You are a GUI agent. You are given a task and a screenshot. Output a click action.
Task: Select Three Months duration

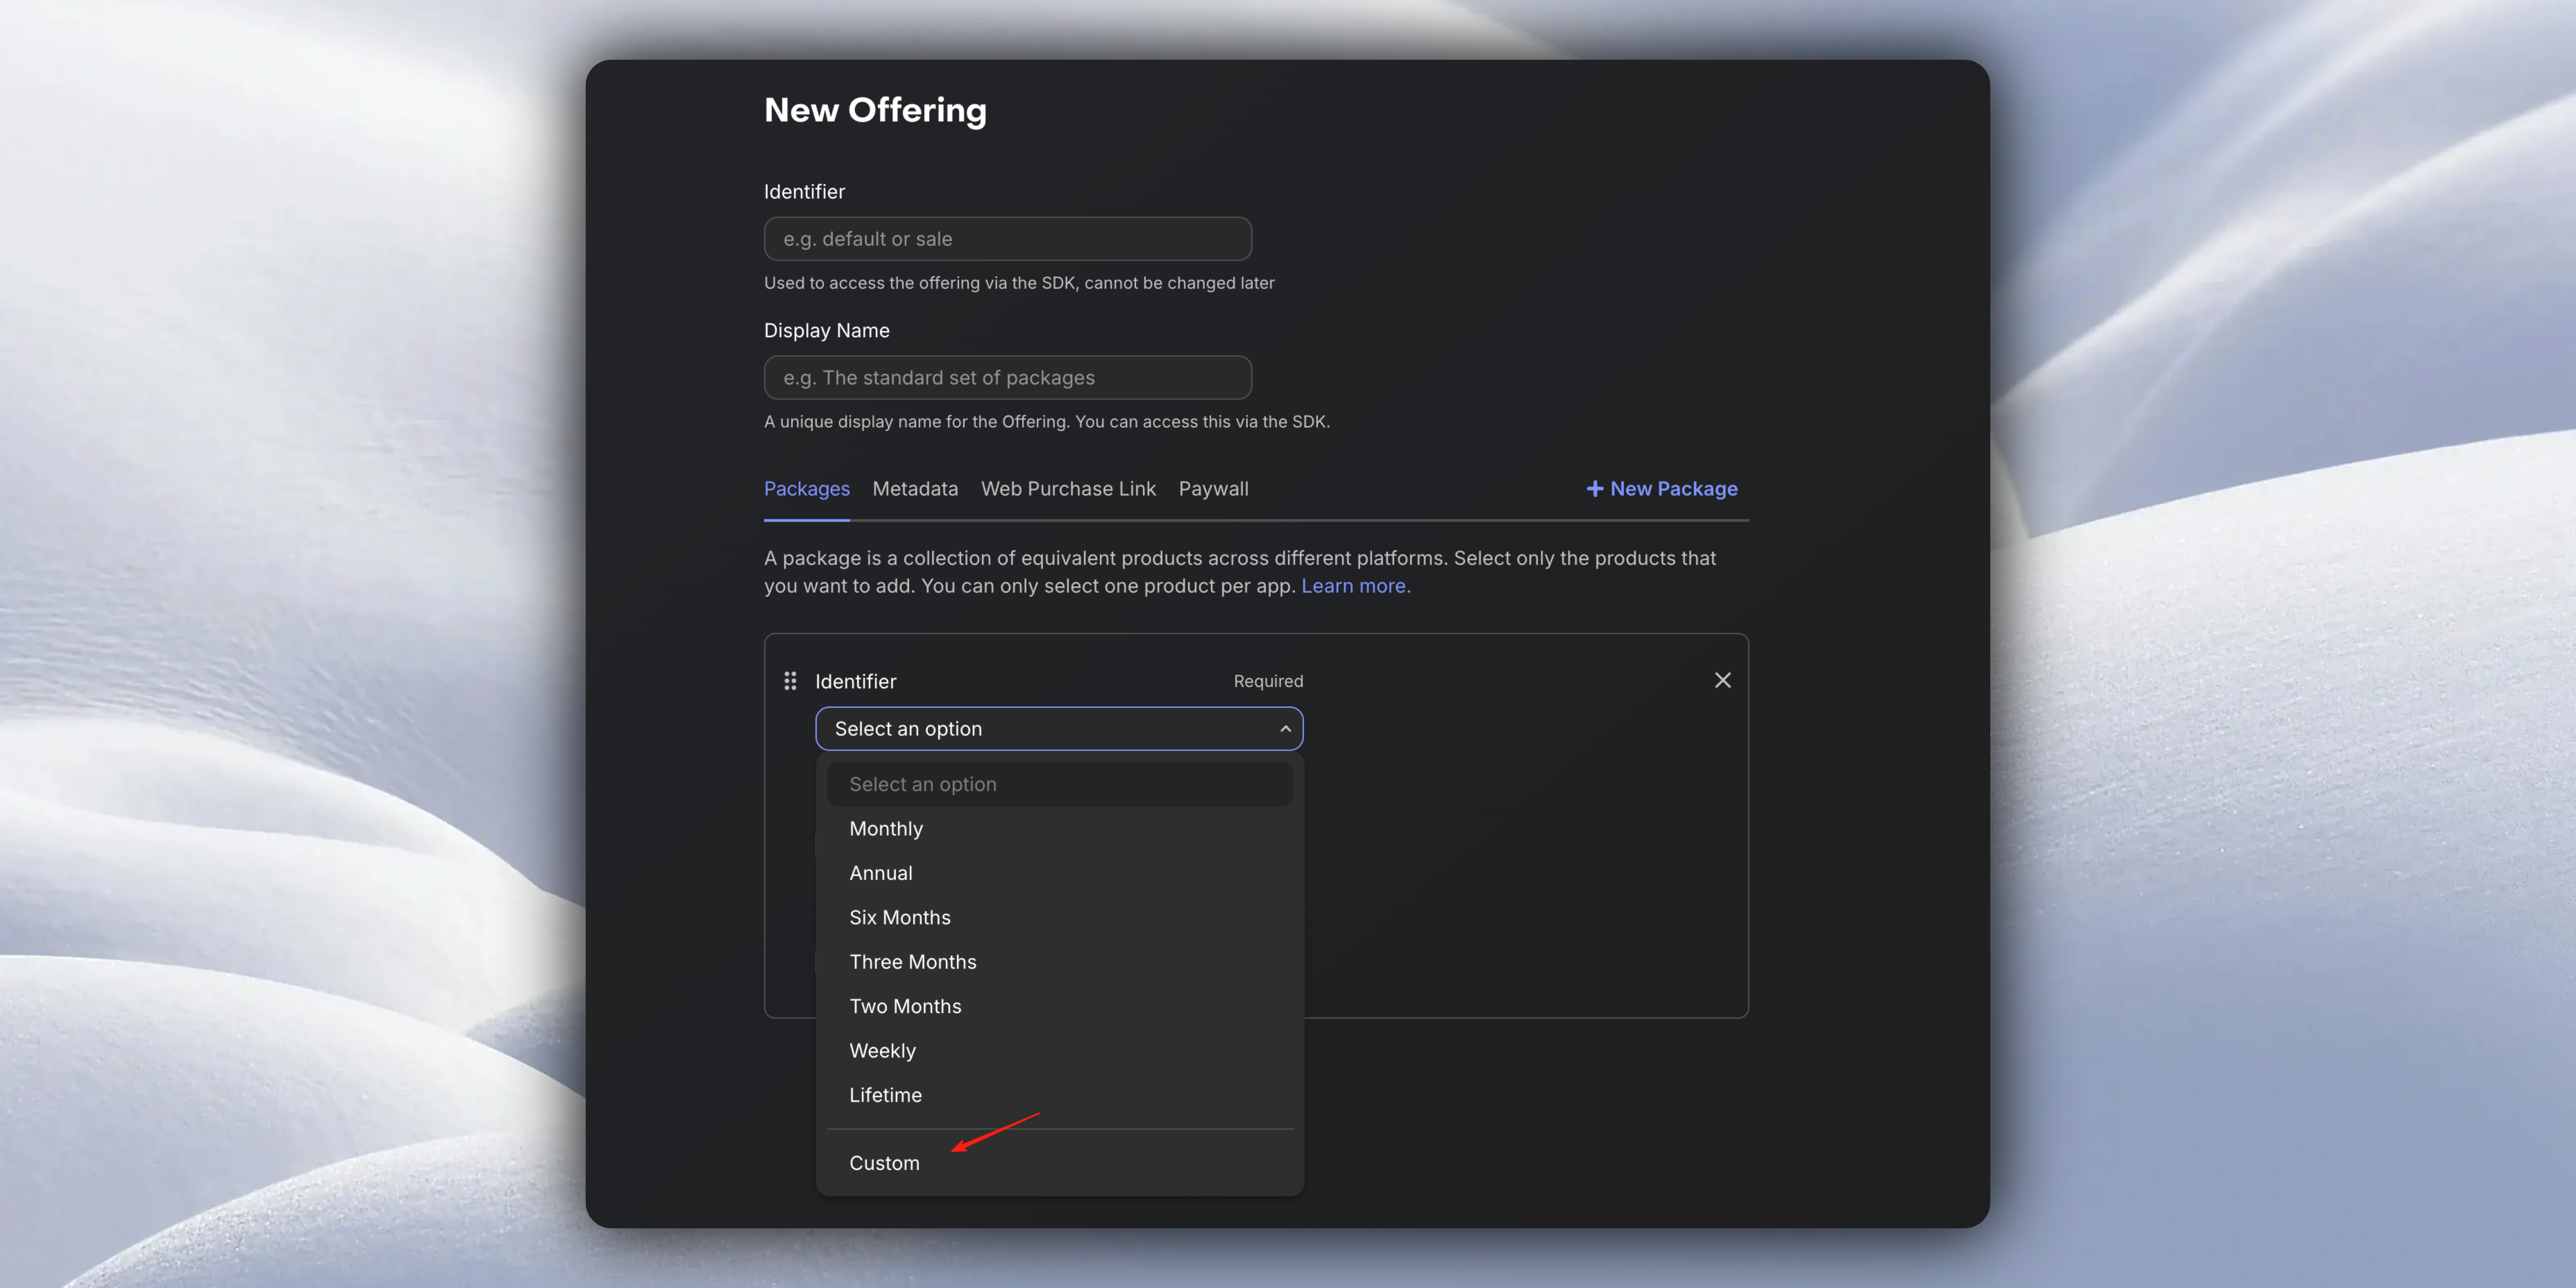[x=913, y=961]
